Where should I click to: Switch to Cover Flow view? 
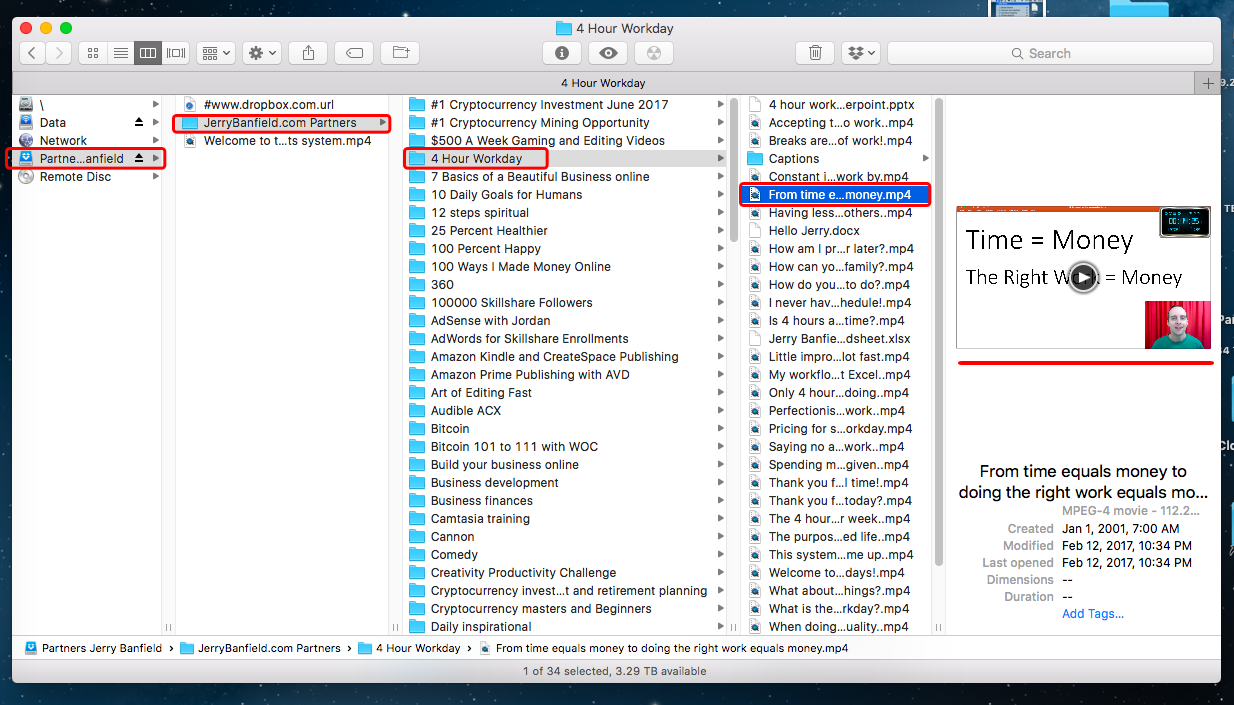176,53
